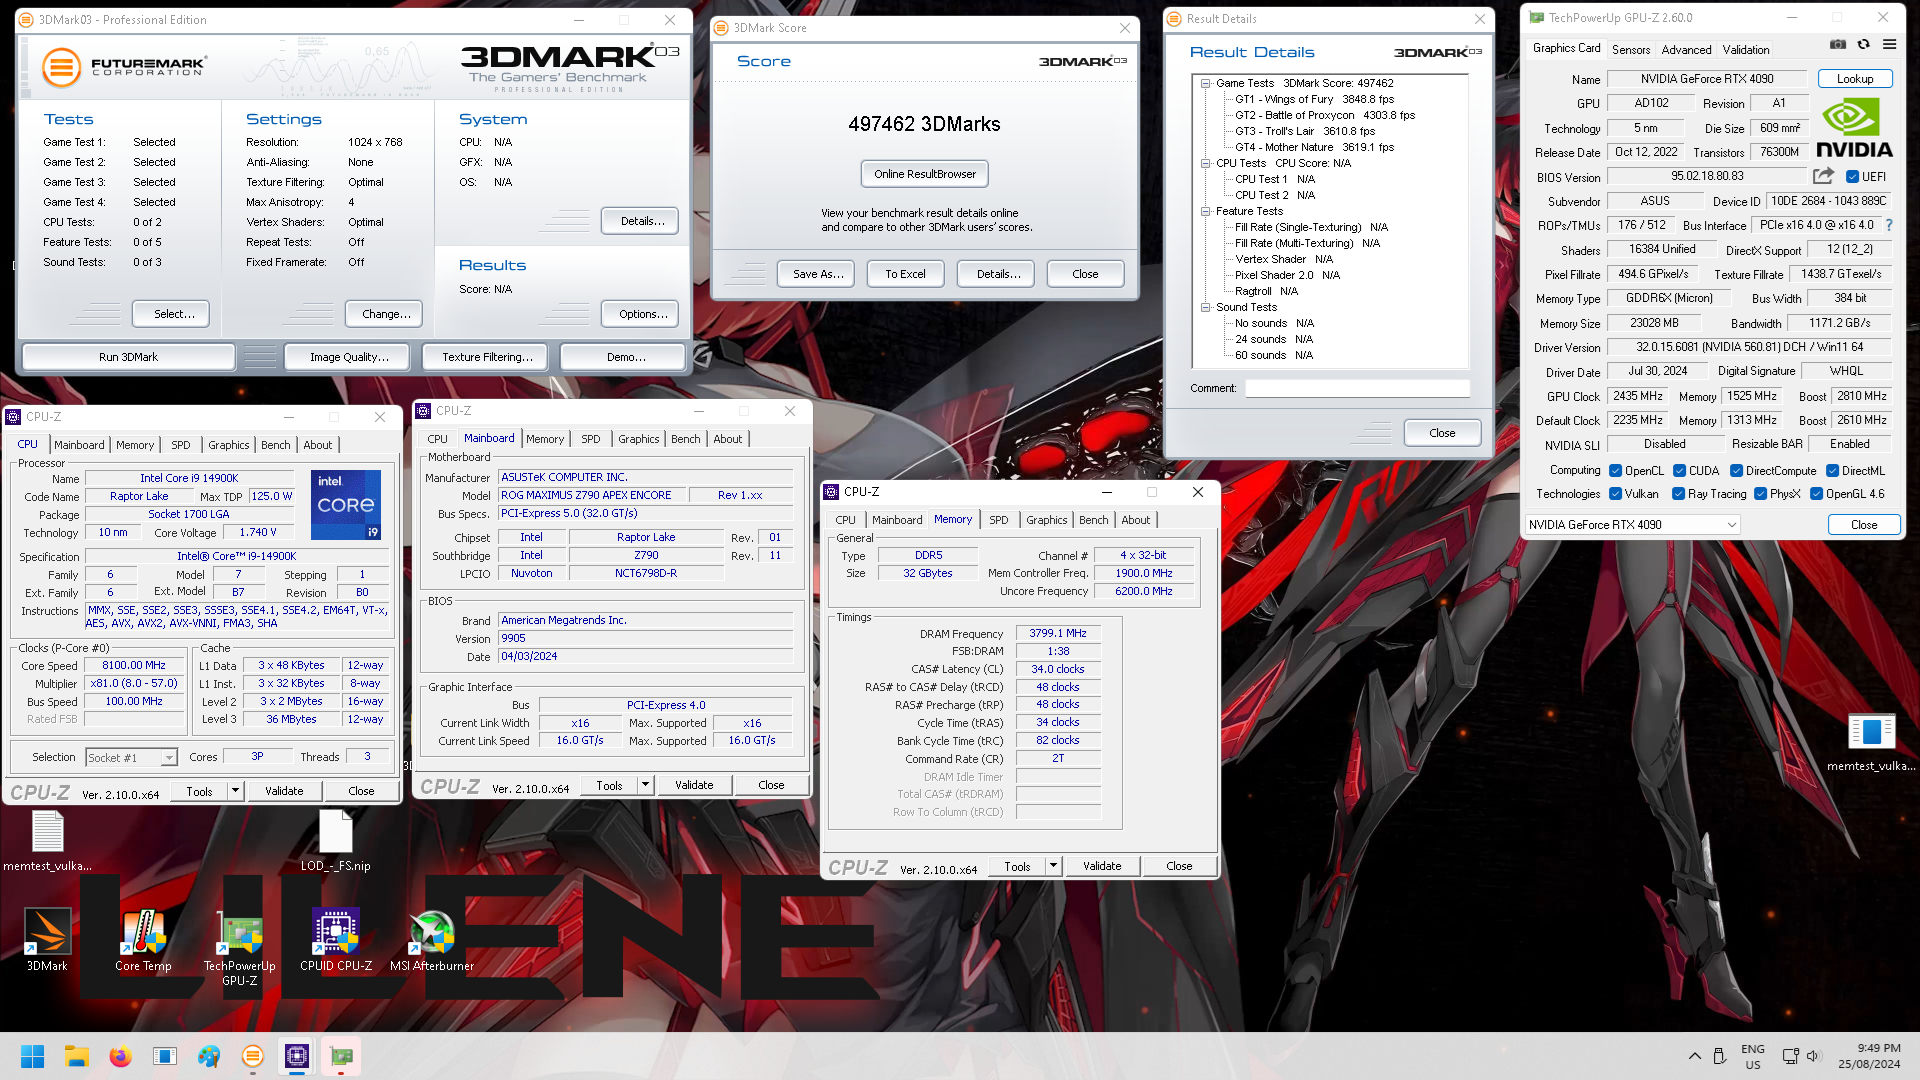Open Tools dropdown arrow in CPU-Z Memory window

(x=1054, y=866)
